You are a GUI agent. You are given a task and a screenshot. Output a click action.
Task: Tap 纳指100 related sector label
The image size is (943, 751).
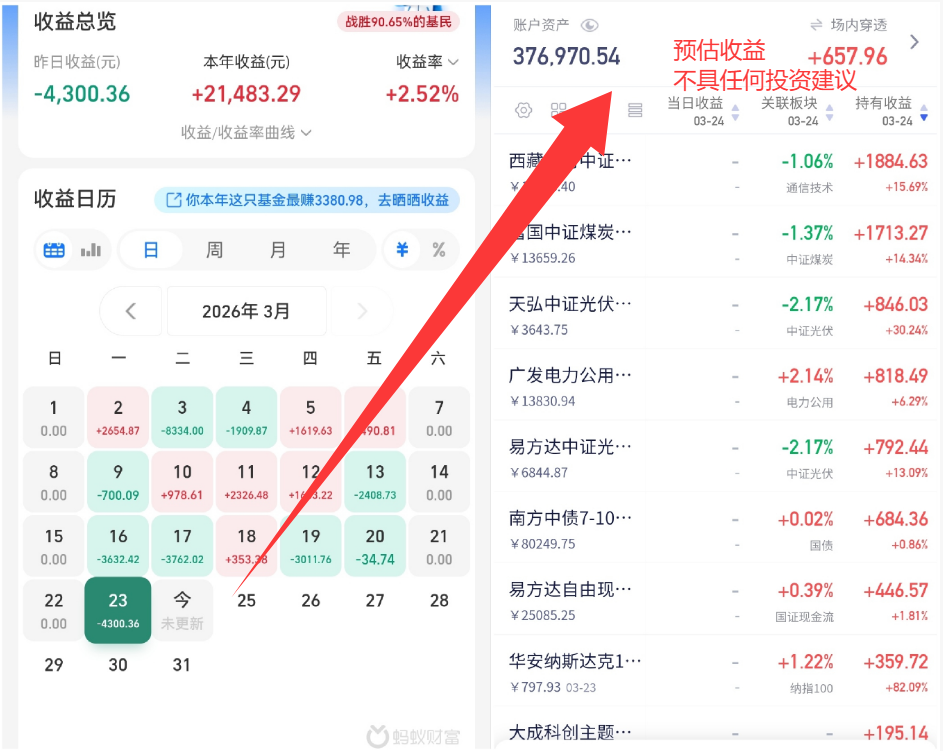tap(811, 688)
